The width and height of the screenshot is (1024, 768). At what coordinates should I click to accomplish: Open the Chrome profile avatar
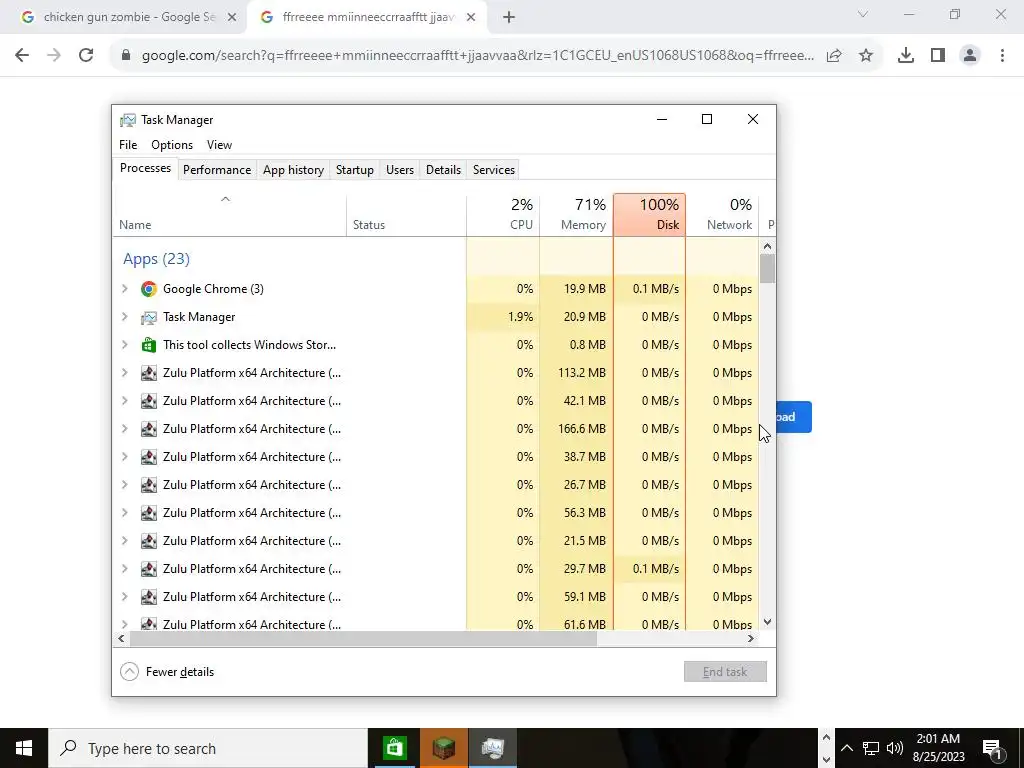(x=970, y=56)
